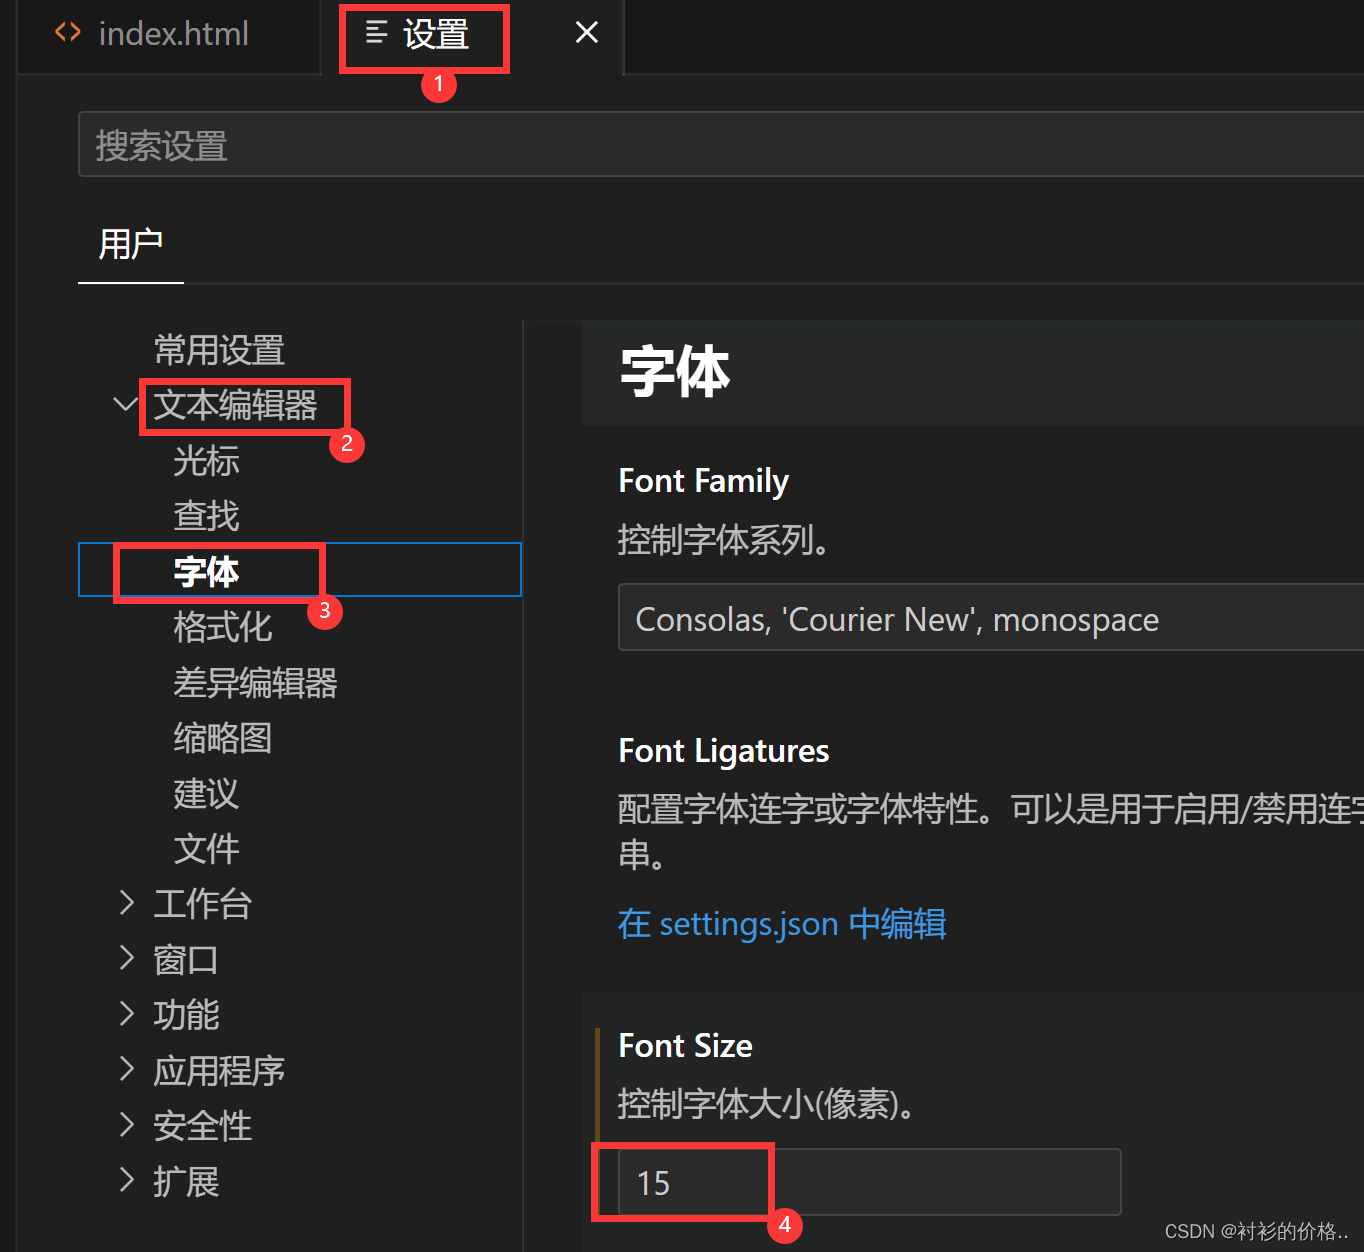Click the 字体 section heading
This screenshot has height=1252, width=1364.
coord(675,372)
